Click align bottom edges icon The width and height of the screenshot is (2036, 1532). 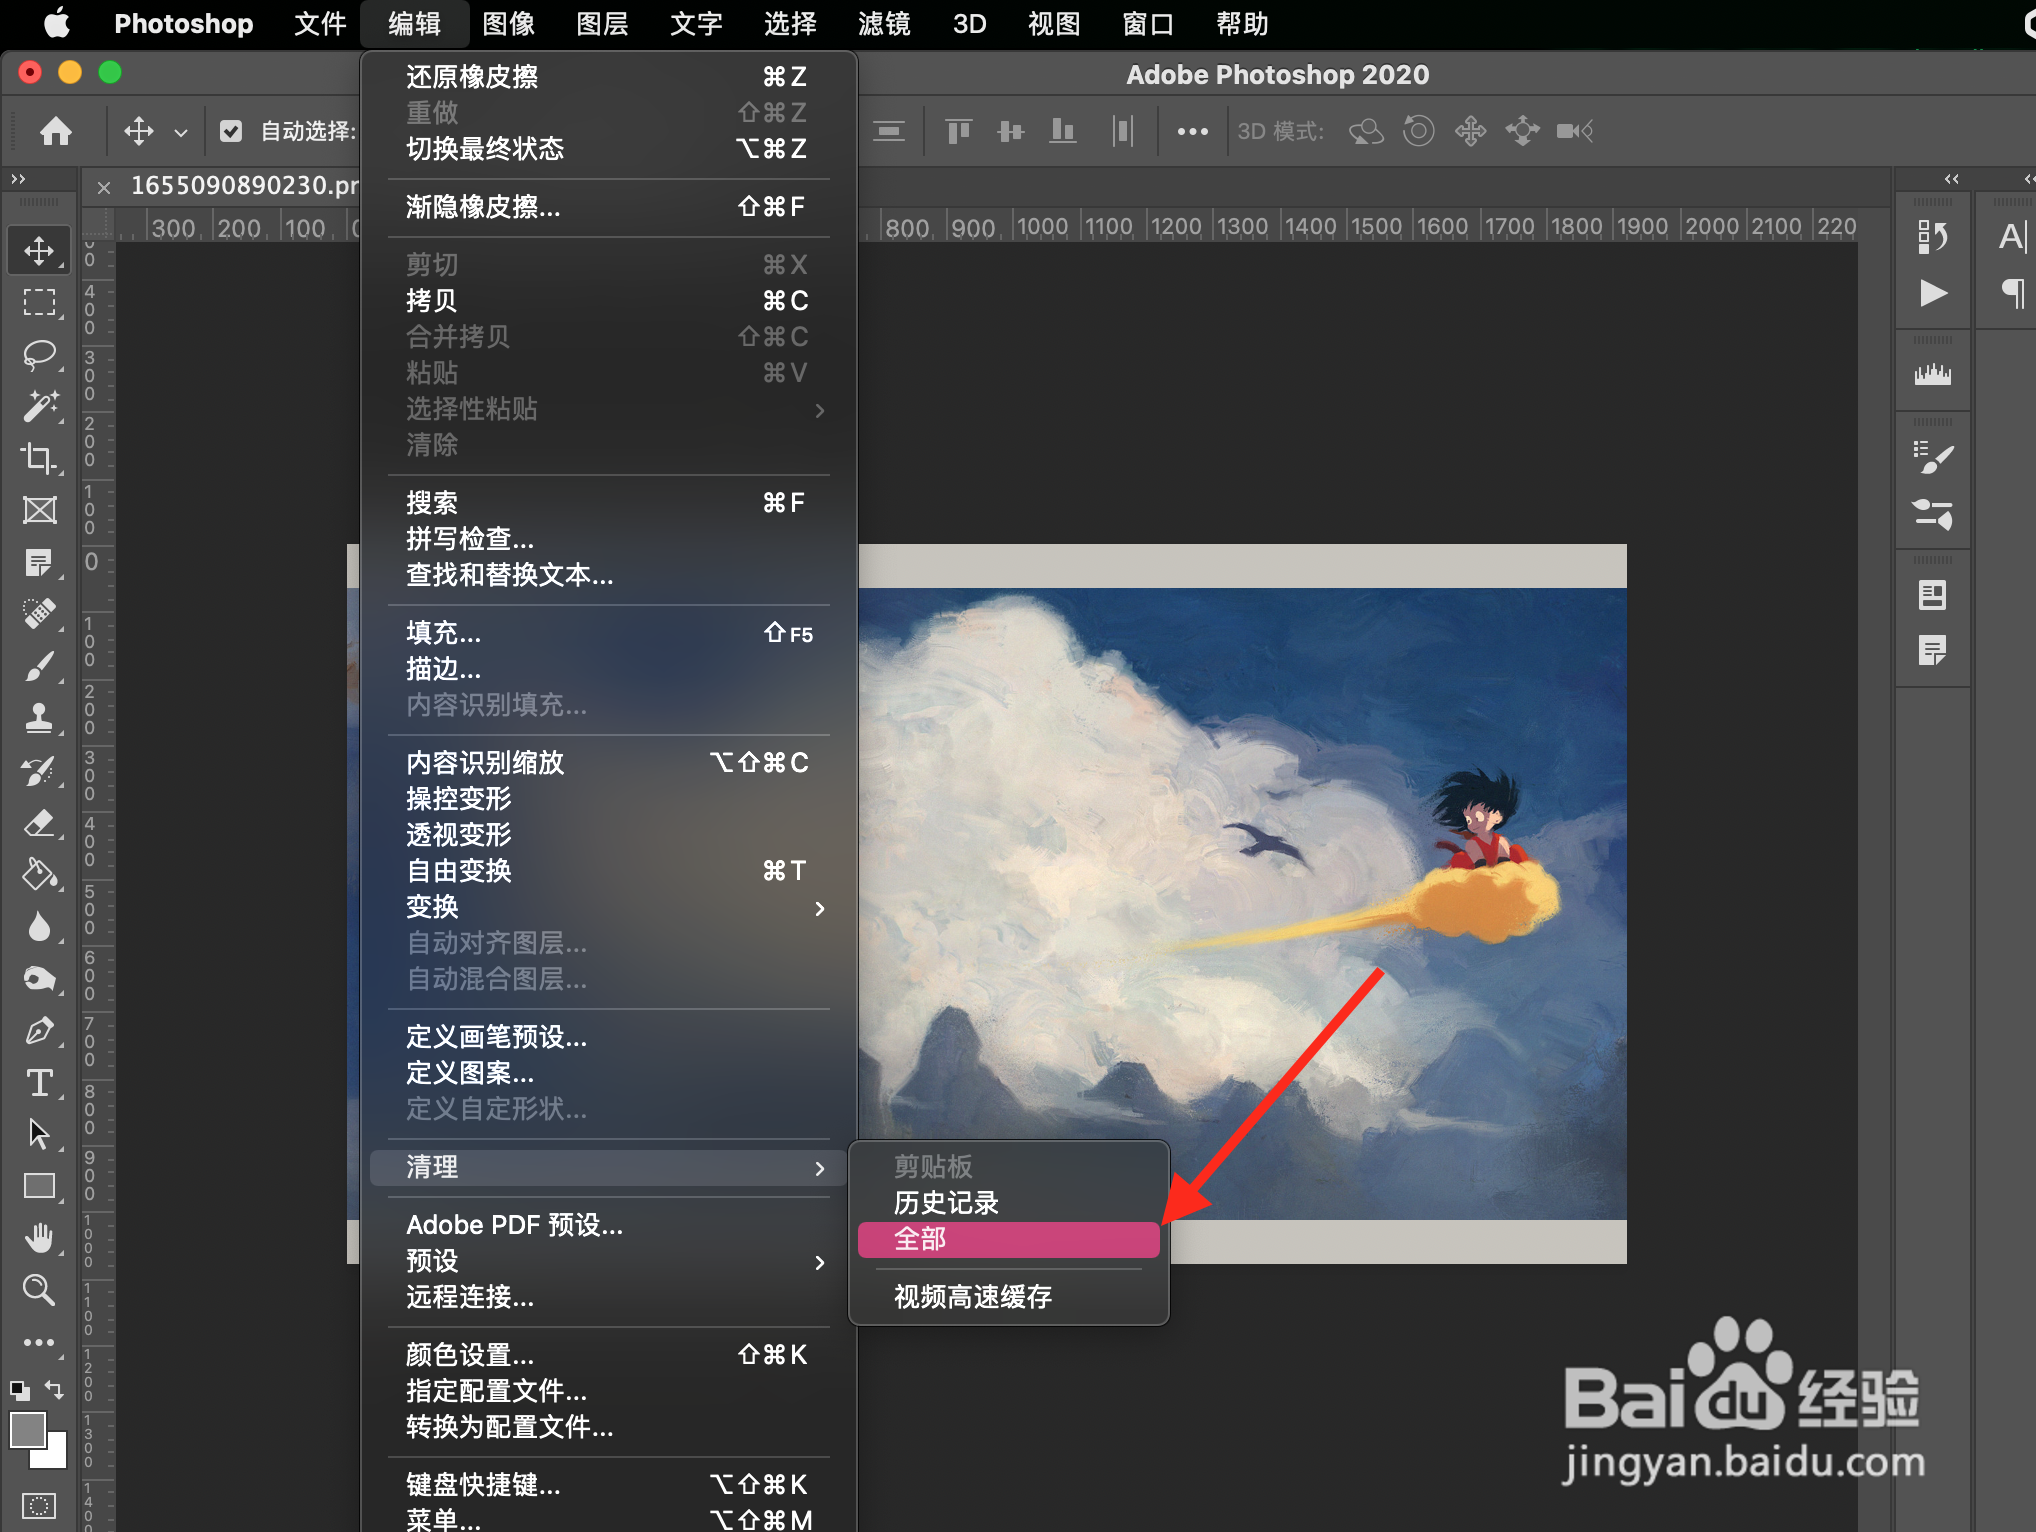(x=1062, y=131)
